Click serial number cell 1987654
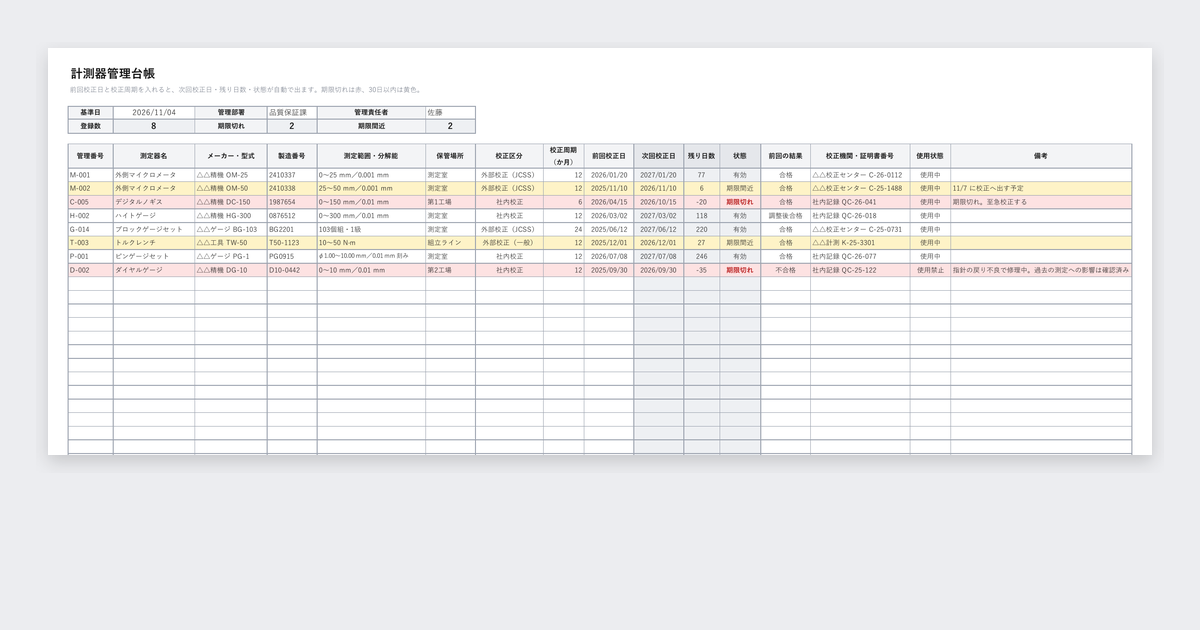The image size is (1200, 630). pyautogui.click(x=292, y=202)
